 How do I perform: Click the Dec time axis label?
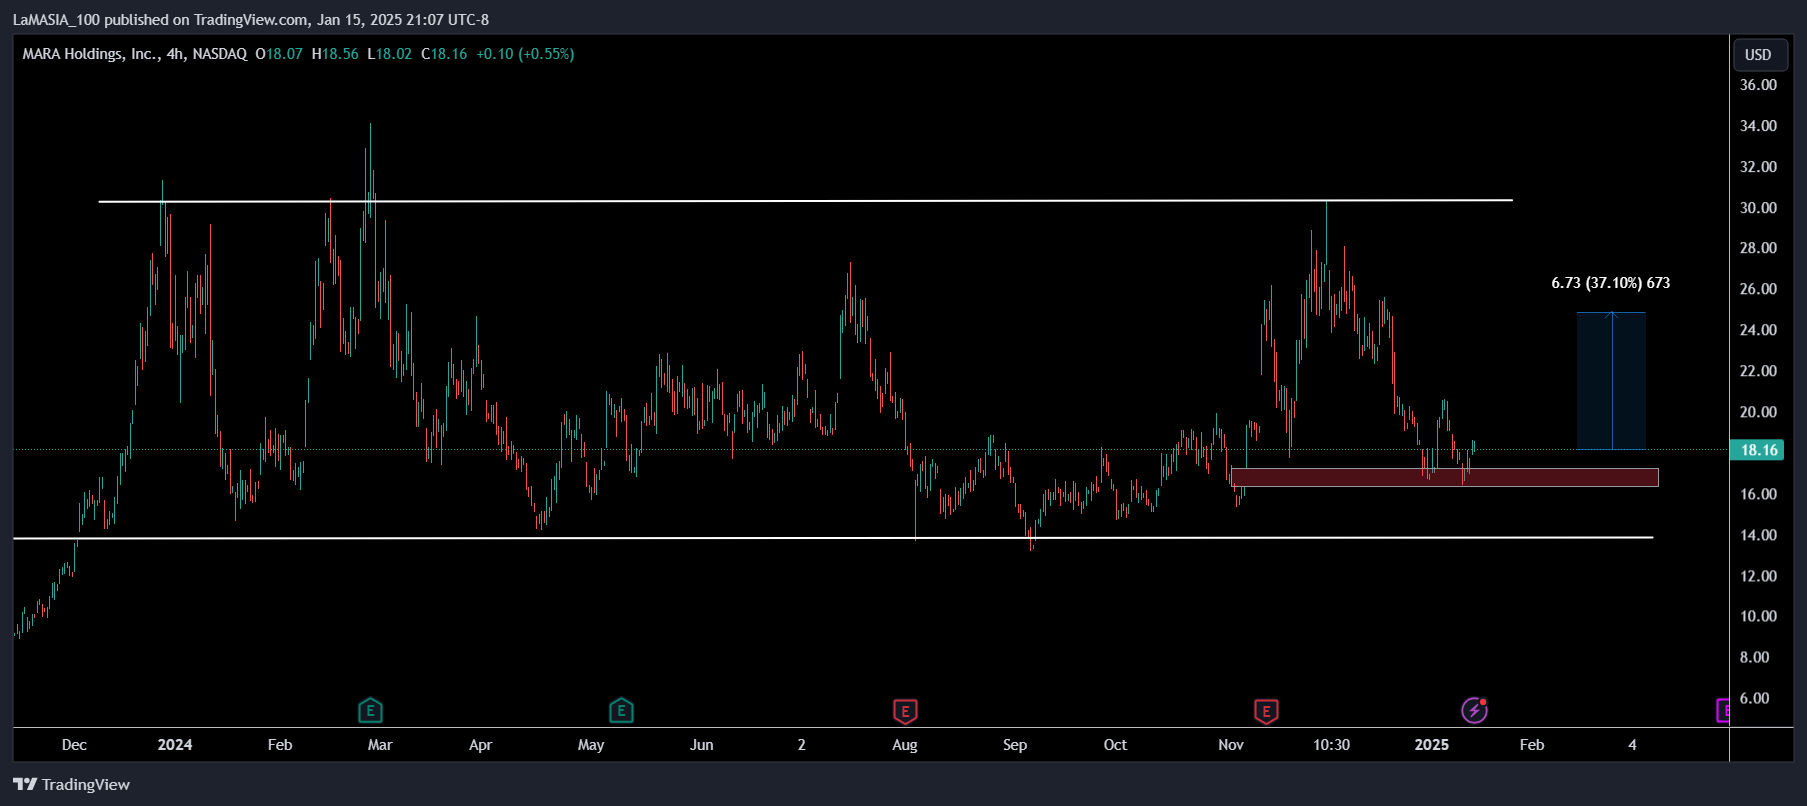(x=74, y=745)
